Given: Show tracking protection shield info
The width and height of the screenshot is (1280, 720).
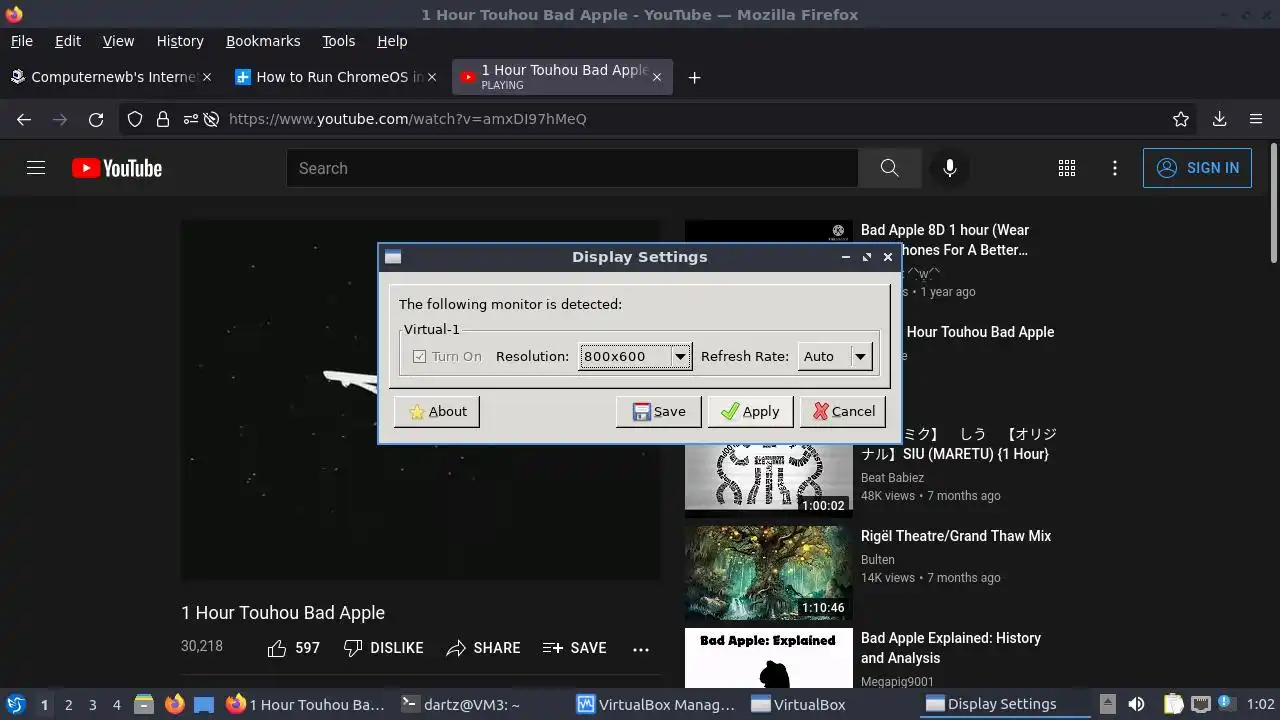Looking at the screenshot, I should point(135,119).
